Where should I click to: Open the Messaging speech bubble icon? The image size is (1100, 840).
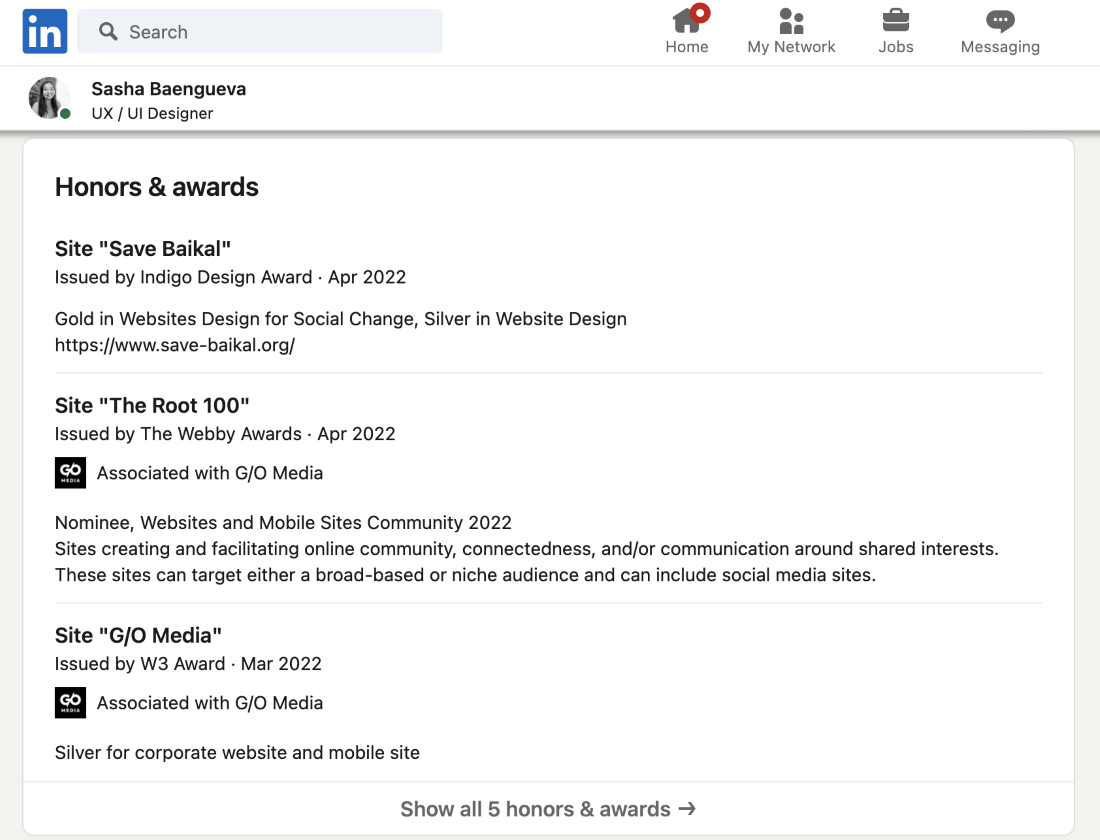tap(1000, 20)
